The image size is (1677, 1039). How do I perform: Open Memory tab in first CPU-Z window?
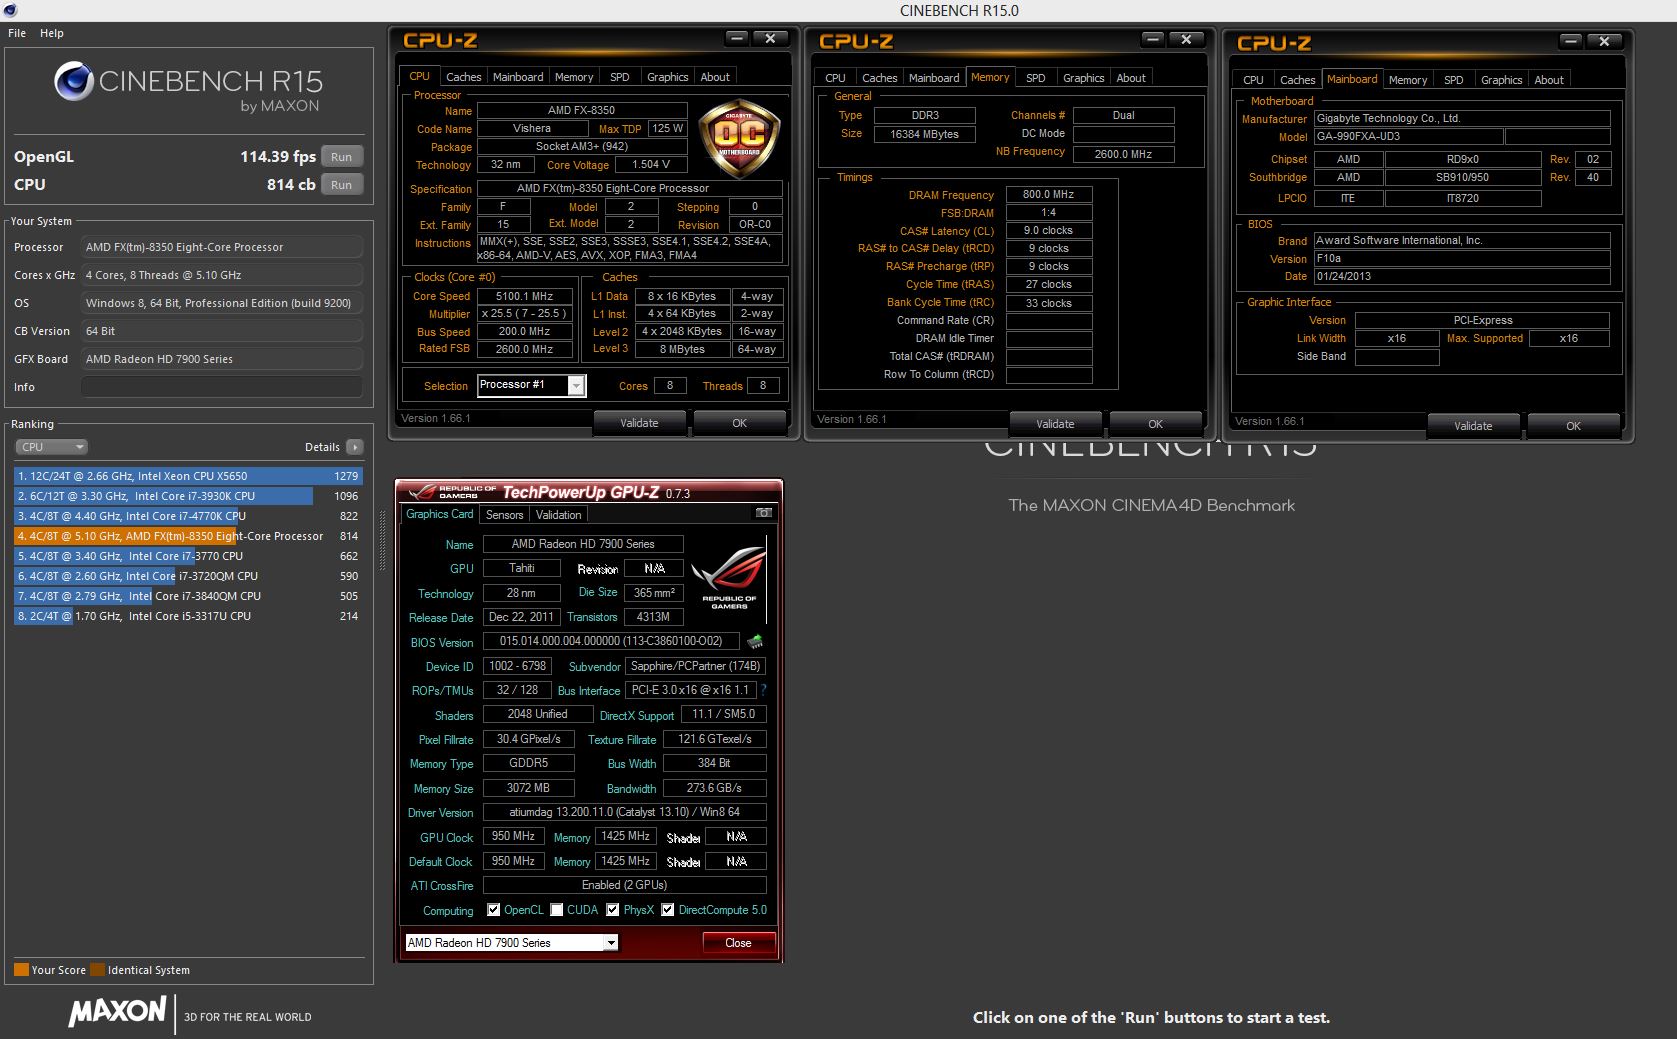(574, 77)
